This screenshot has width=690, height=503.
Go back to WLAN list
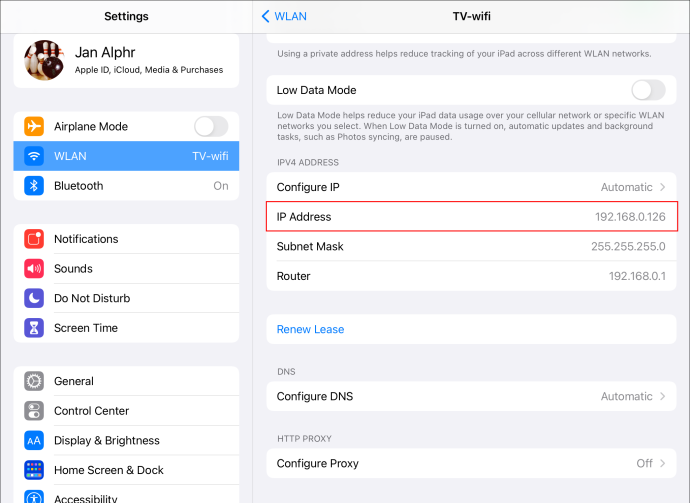[x=284, y=16]
